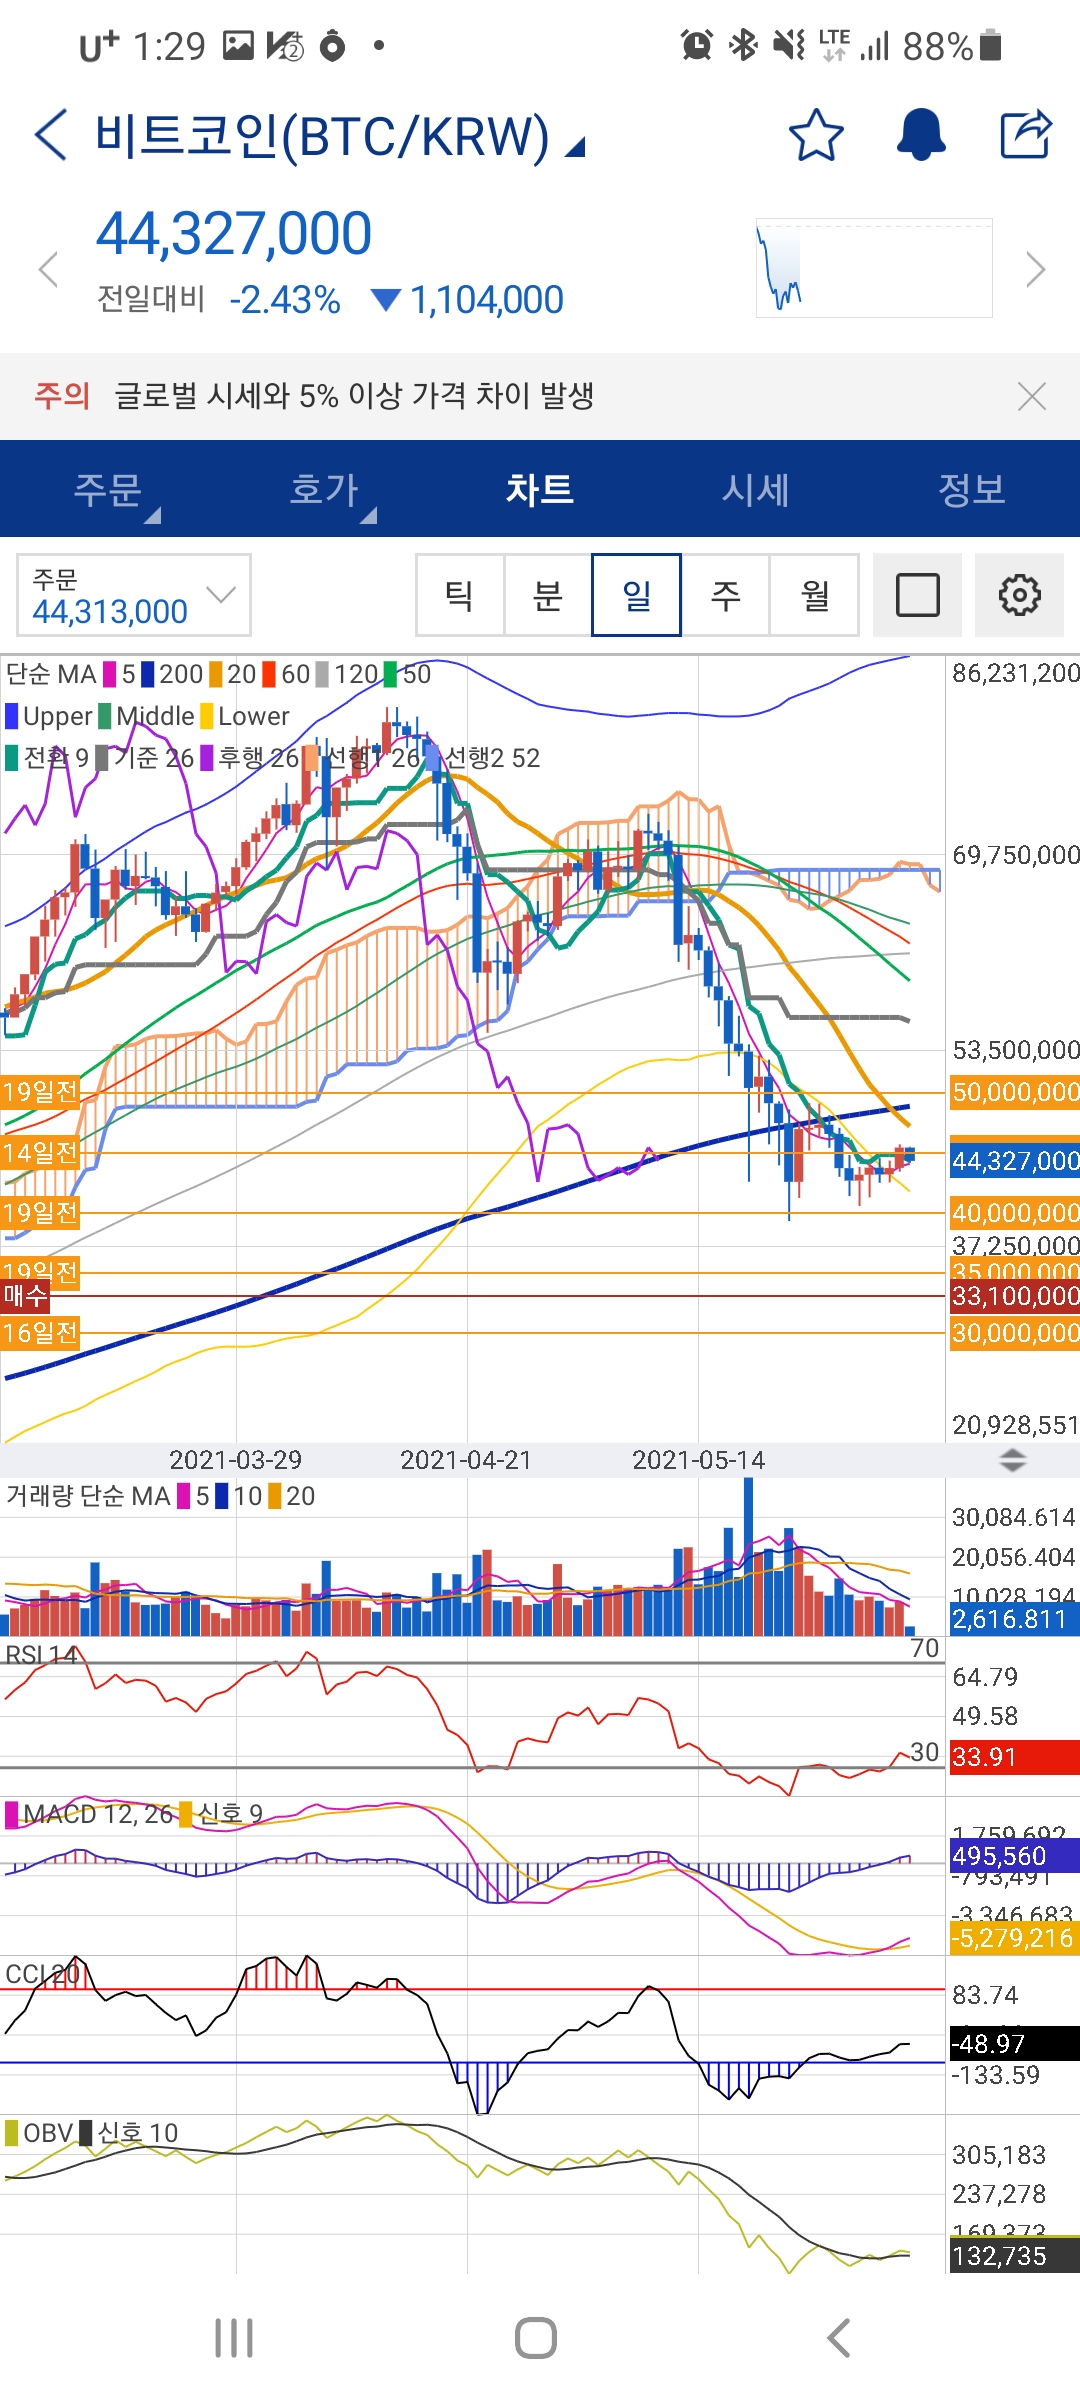Open the mini price chart thumbnail
Image resolution: width=1080 pixels, height=2400 pixels.
click(874, 268)
